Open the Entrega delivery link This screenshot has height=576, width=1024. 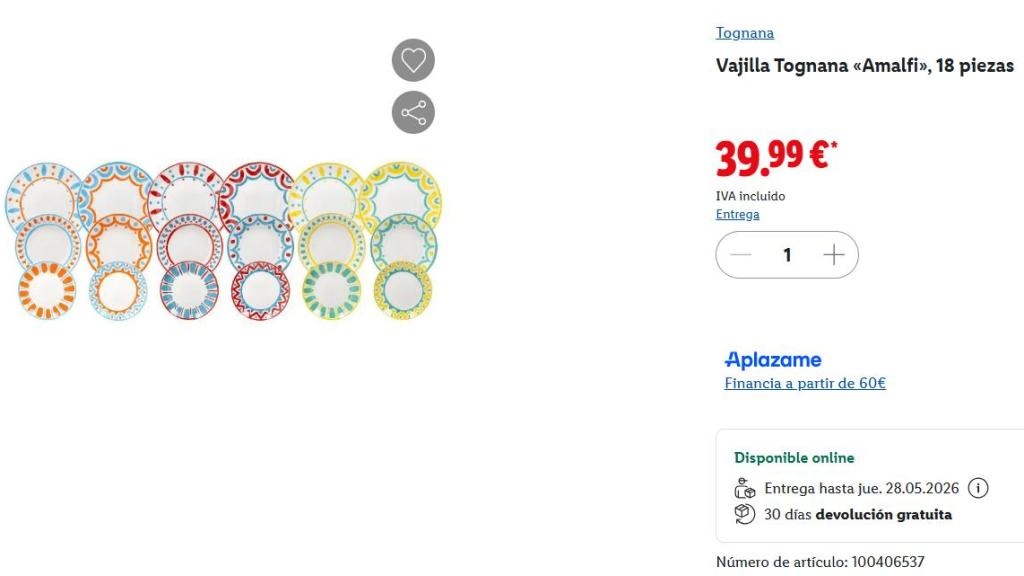737,214
